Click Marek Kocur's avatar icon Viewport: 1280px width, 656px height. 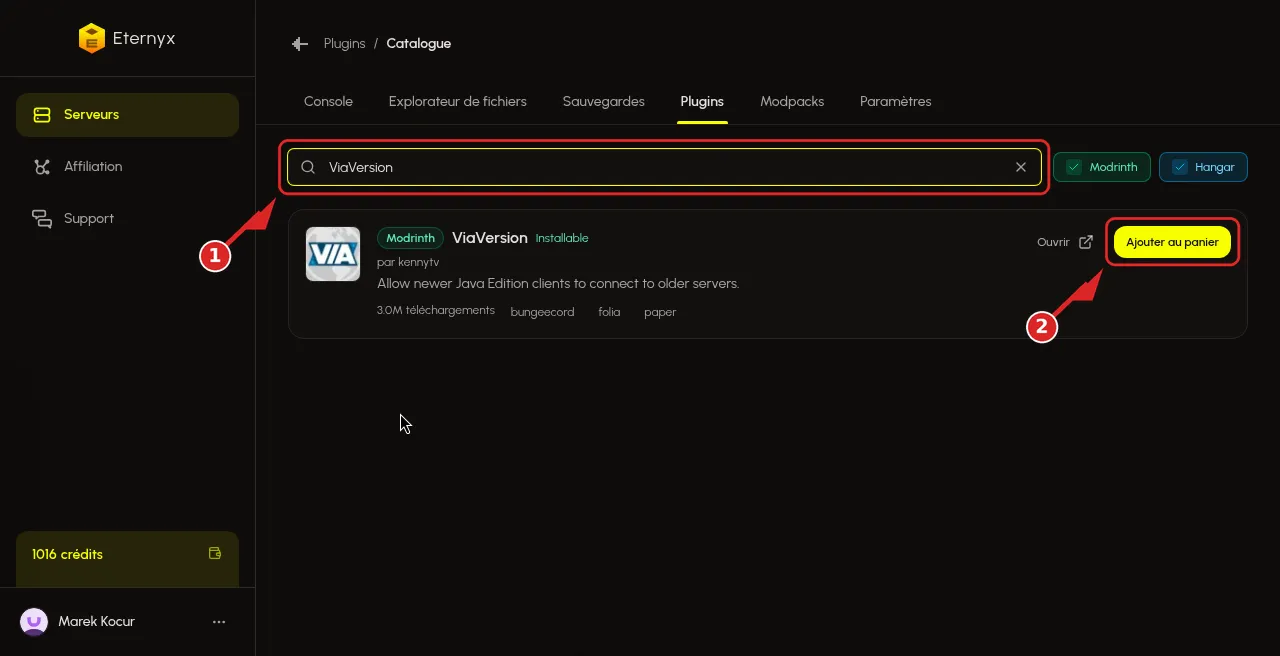34,622
